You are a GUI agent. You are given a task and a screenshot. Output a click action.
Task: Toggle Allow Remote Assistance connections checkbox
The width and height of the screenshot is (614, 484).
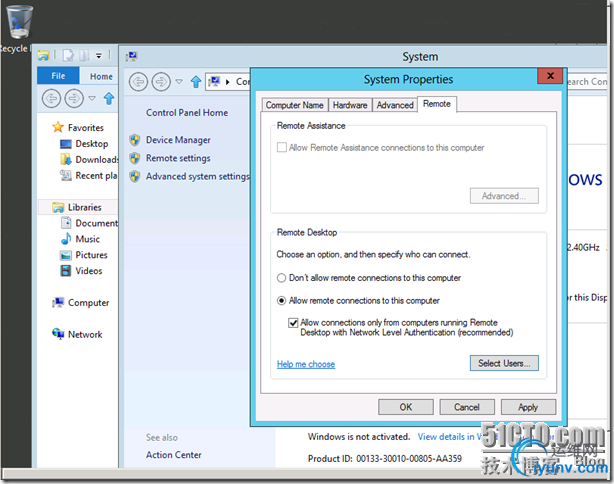[282, 148]
